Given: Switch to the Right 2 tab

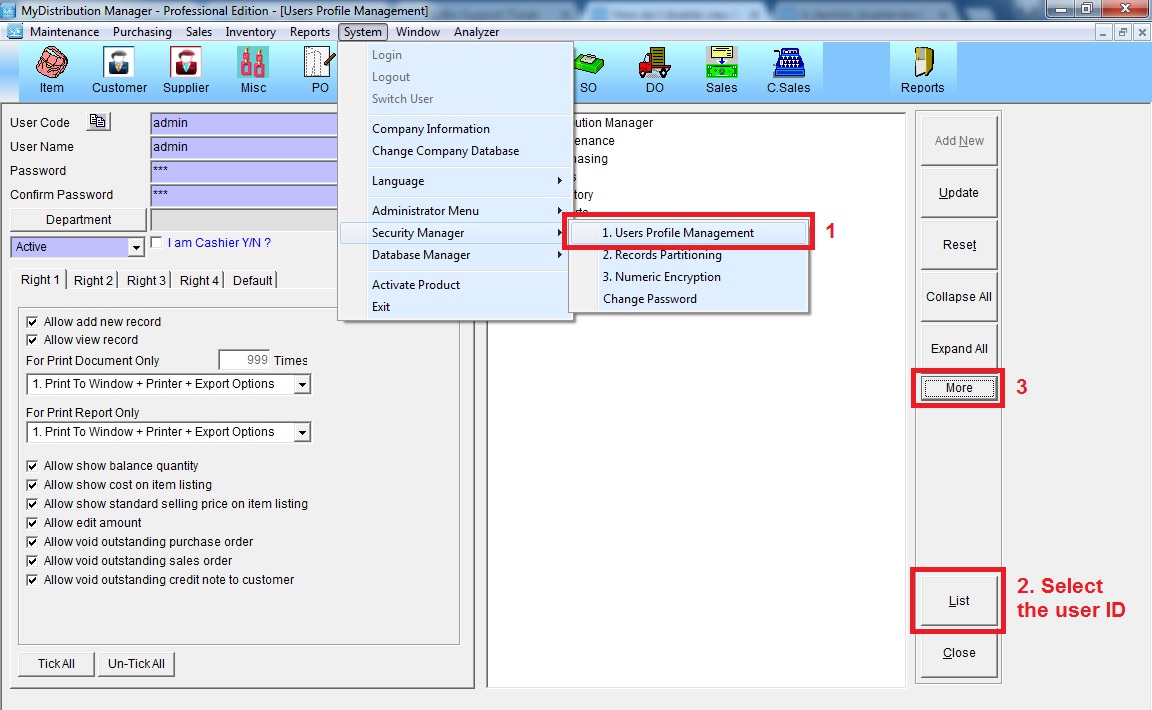Looking at the screenshot, I should [x=94, y=280].
